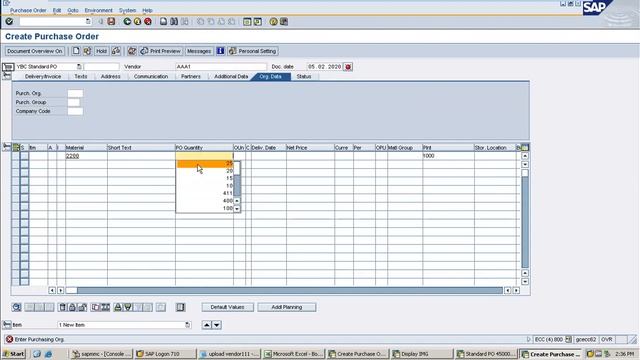
Task: Select first row checkbox in item table
Action: (x=24, y=156)
